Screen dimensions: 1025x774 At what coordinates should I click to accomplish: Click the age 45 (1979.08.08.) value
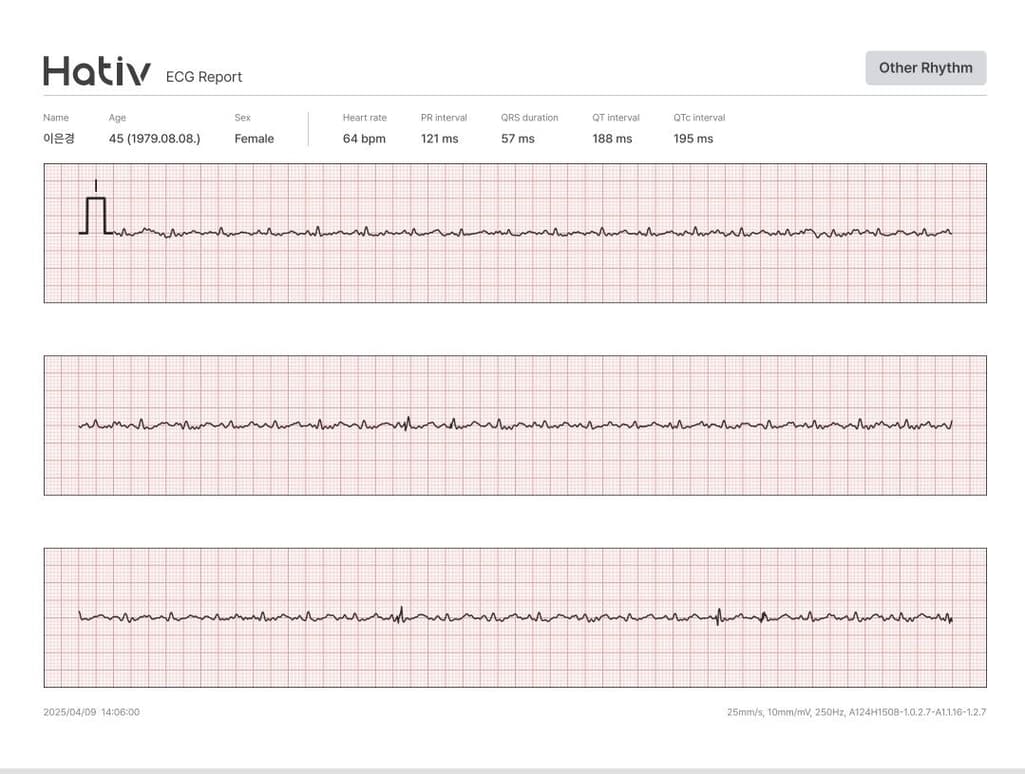(x=154, y=139)
